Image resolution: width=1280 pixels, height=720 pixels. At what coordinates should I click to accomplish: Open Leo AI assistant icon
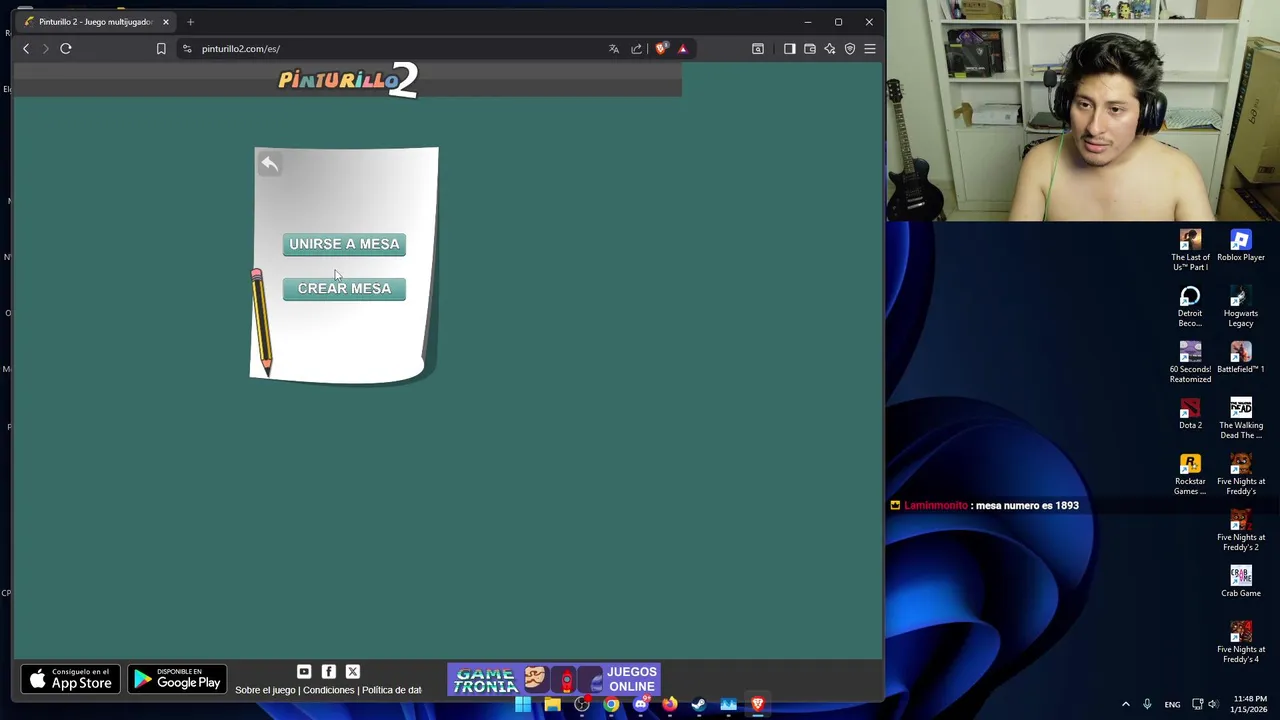(x=830, y=48)
